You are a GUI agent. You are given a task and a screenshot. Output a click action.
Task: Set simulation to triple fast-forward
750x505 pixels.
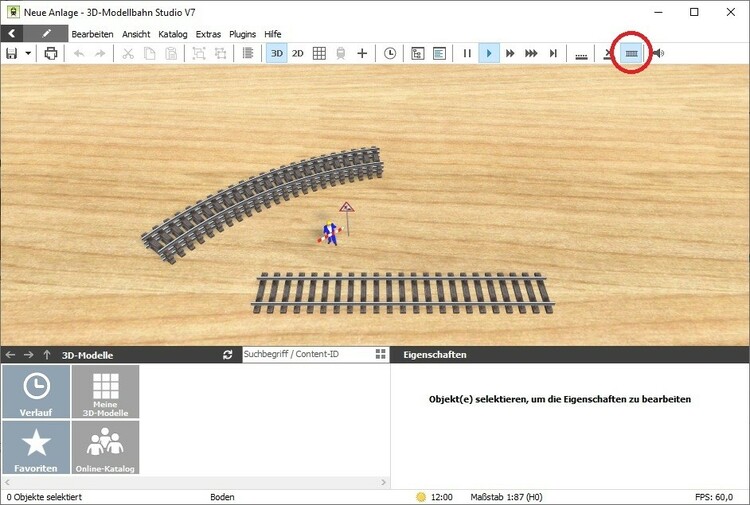531,53
